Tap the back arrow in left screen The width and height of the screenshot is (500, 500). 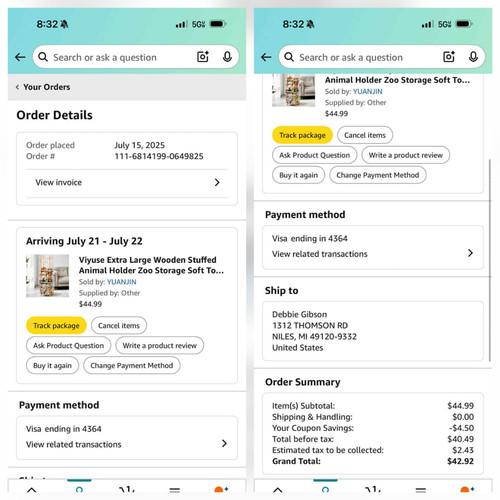tap(20, 57)
